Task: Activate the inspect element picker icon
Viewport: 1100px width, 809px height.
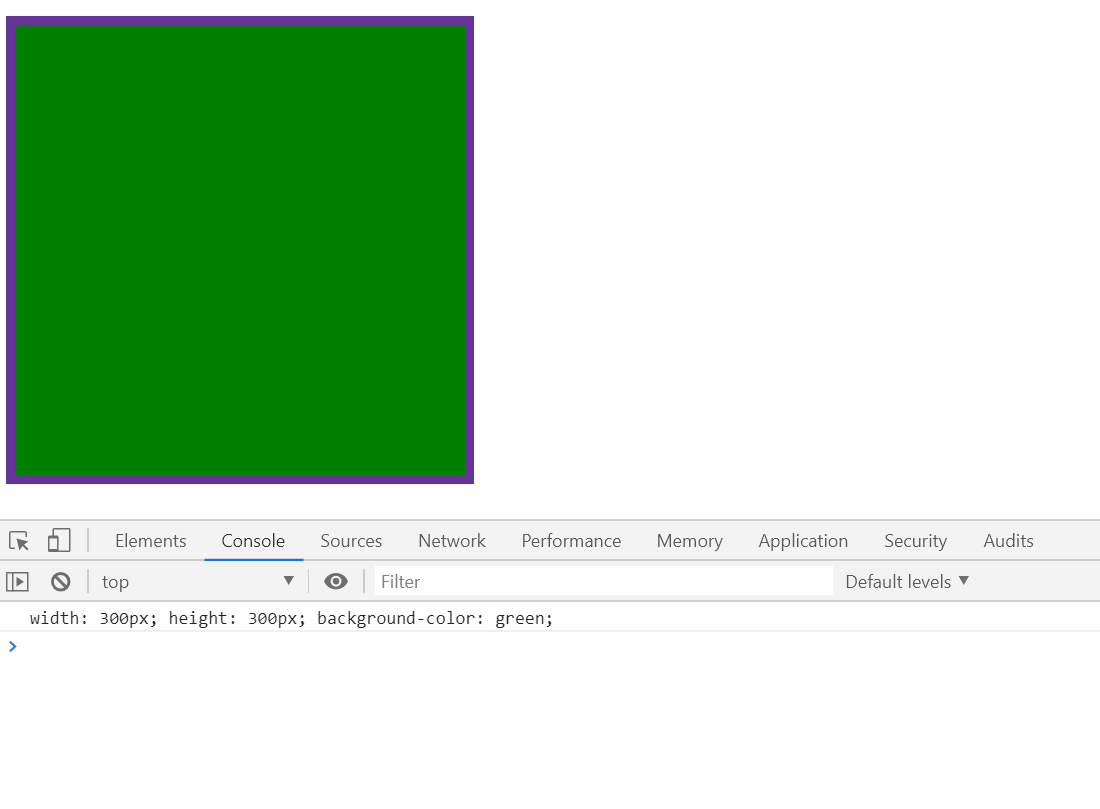Action: coord(19,541)
